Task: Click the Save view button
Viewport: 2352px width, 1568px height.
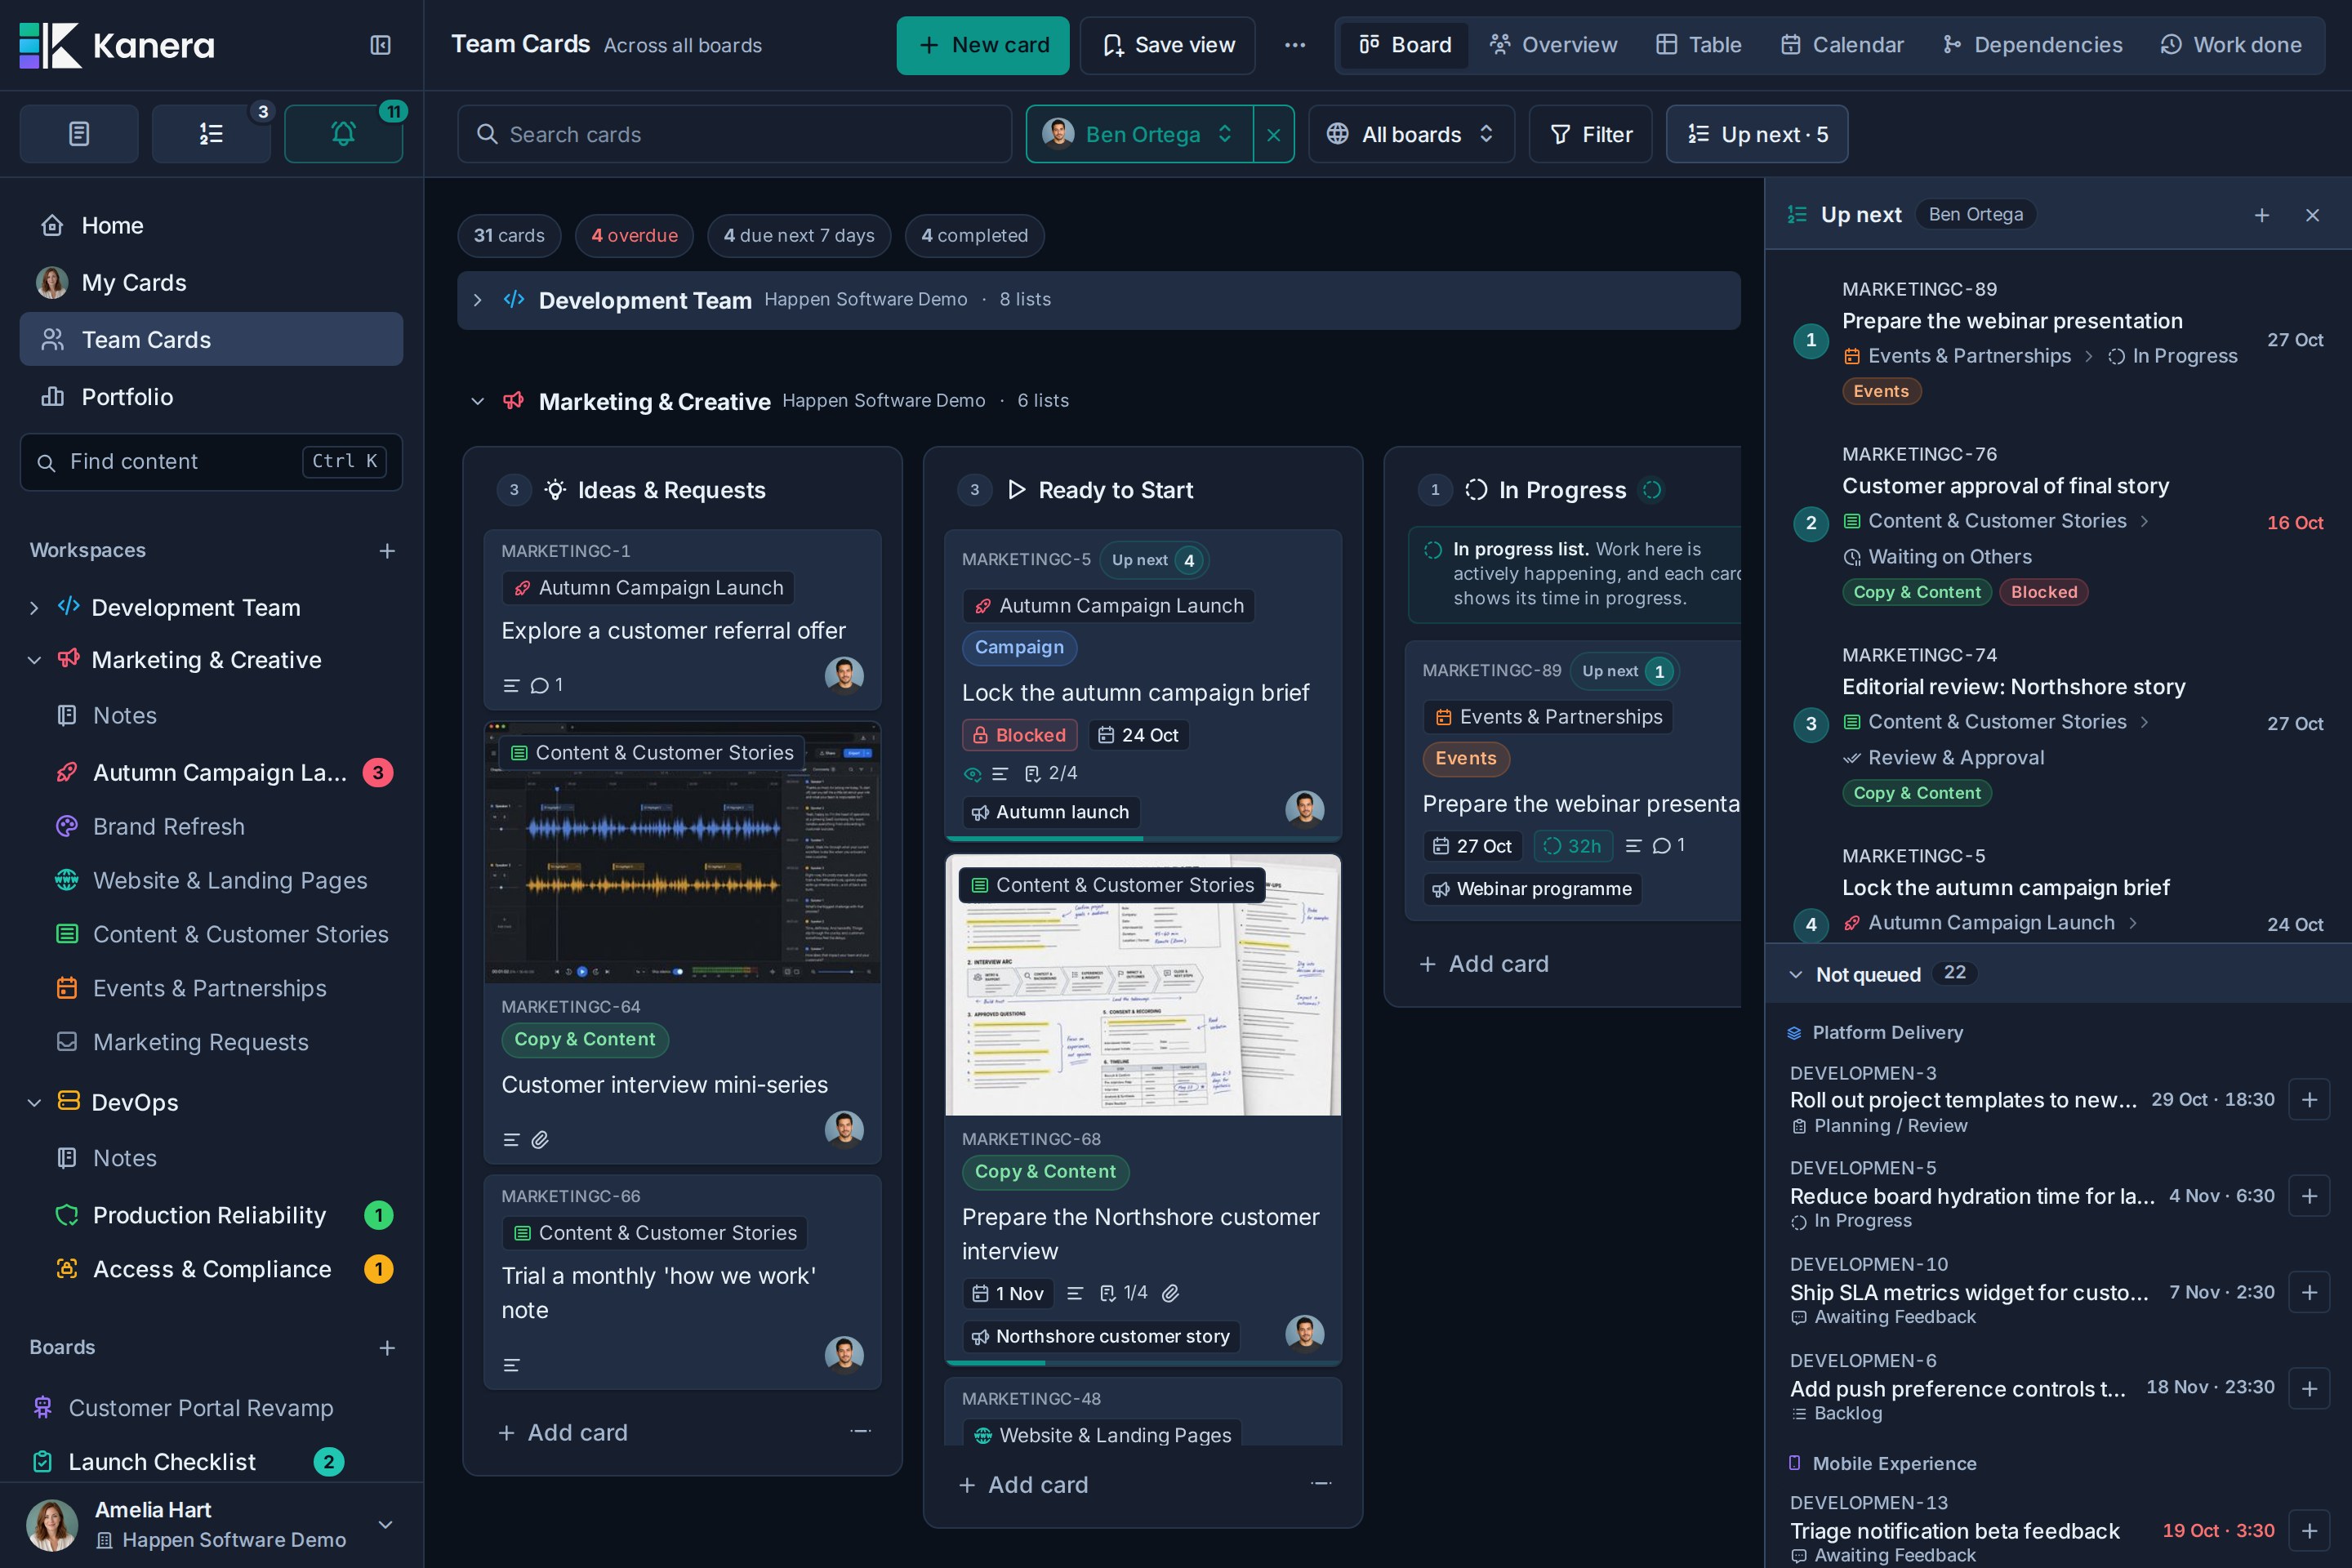Action: (1168, 45)
